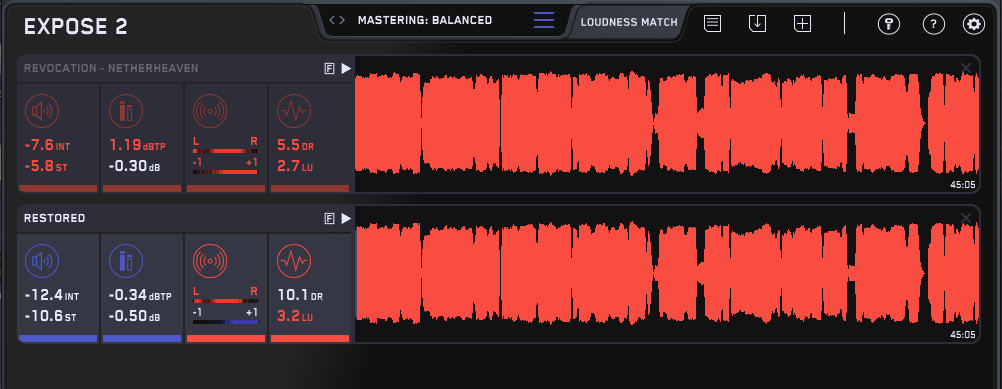Click the dynamic range waveform icon in Revocation track
This screenshot has height=389, width=1002.
tap(294, 111)
